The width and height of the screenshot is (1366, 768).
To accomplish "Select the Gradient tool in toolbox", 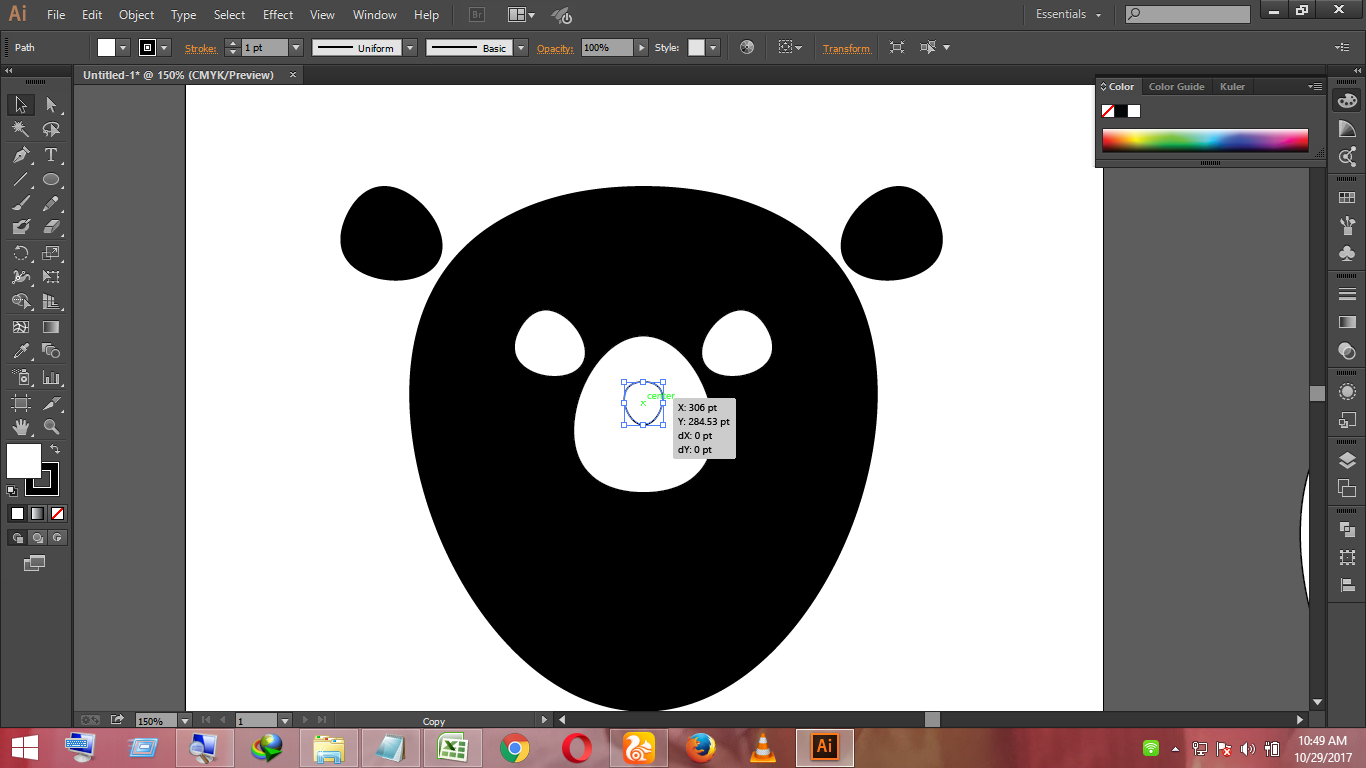I will [x=51, y=327].
